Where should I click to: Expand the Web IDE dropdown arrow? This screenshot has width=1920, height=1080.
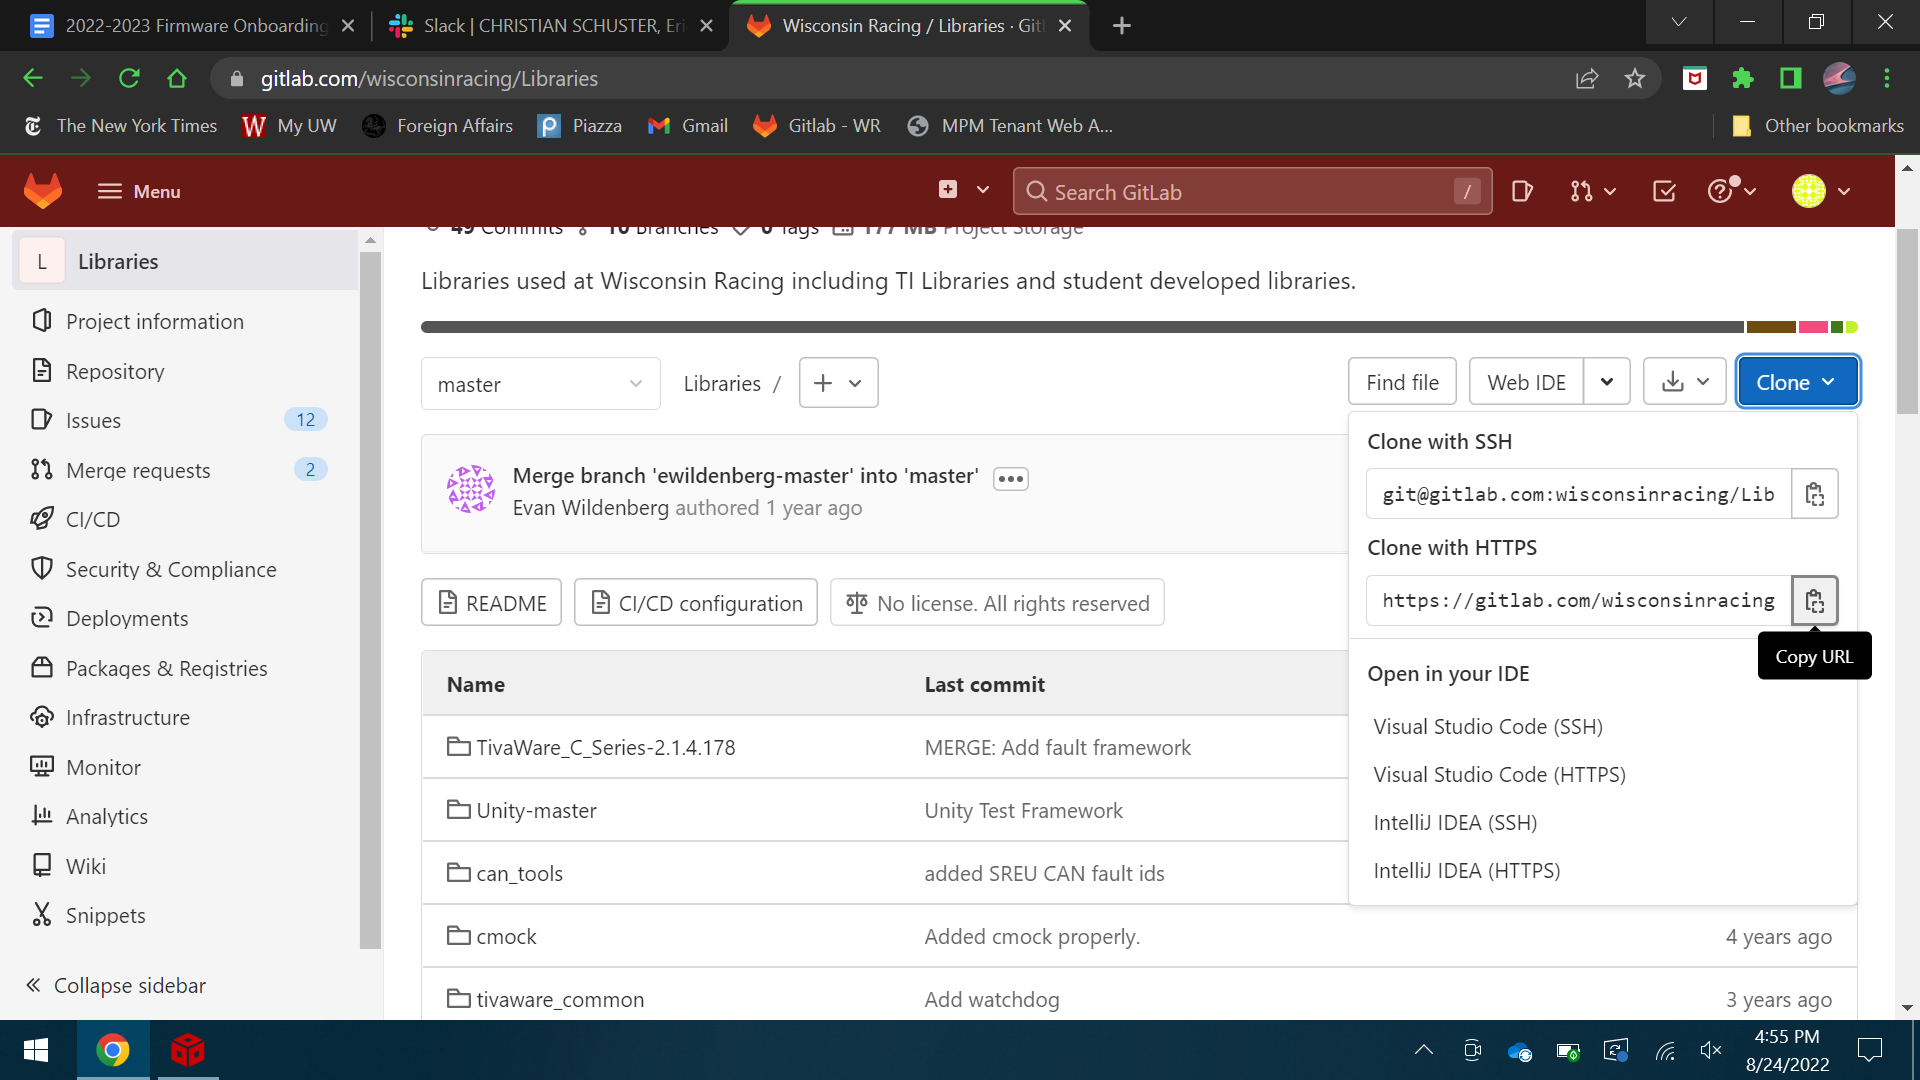[x=1607, y=382]
